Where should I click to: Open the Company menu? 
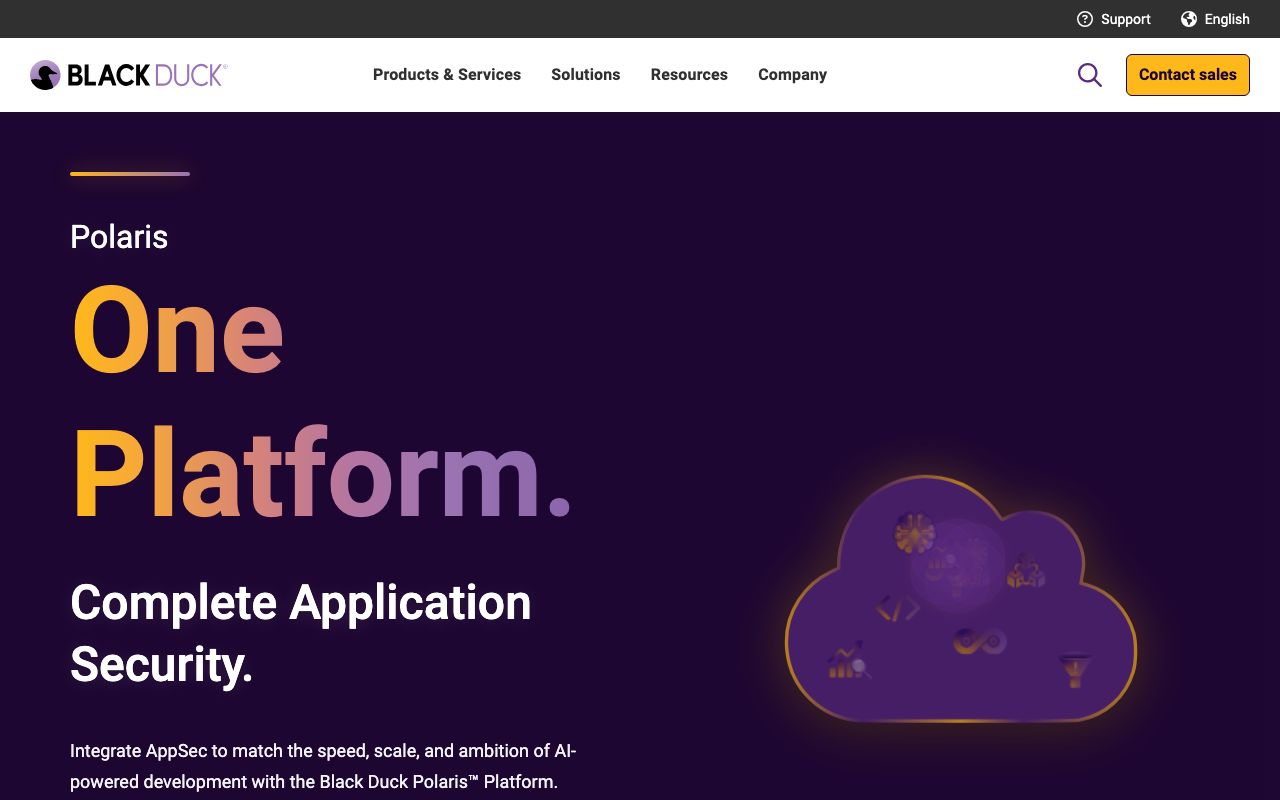(x=792, y=75)
